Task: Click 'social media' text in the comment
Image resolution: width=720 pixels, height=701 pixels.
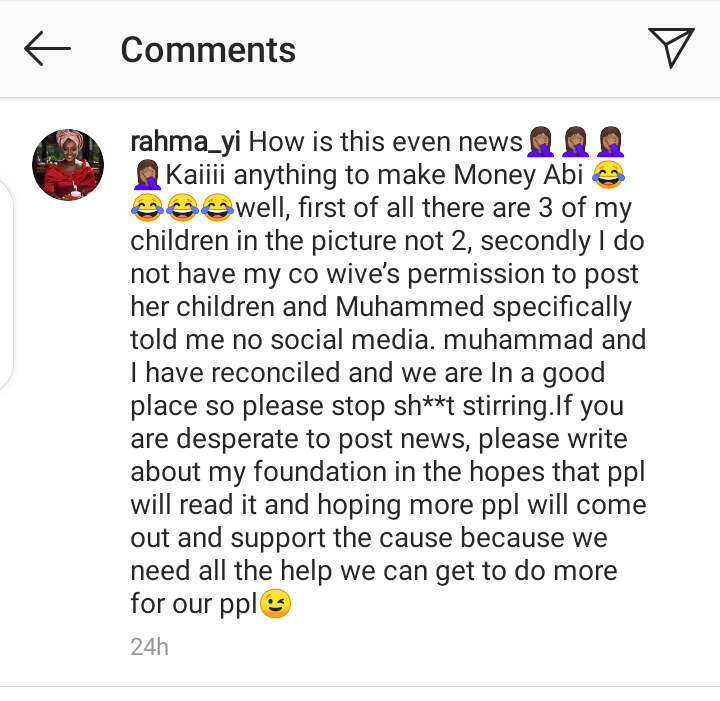Action: (x=352, y=339)
